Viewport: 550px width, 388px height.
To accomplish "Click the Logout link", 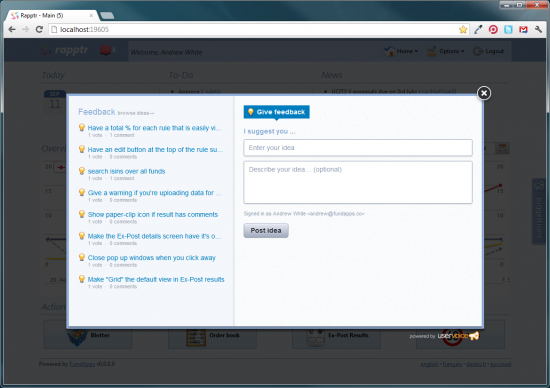I will (489, 51).
